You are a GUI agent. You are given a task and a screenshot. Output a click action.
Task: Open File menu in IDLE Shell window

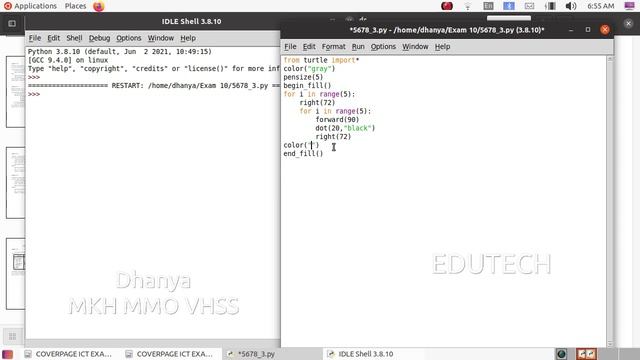35,38
